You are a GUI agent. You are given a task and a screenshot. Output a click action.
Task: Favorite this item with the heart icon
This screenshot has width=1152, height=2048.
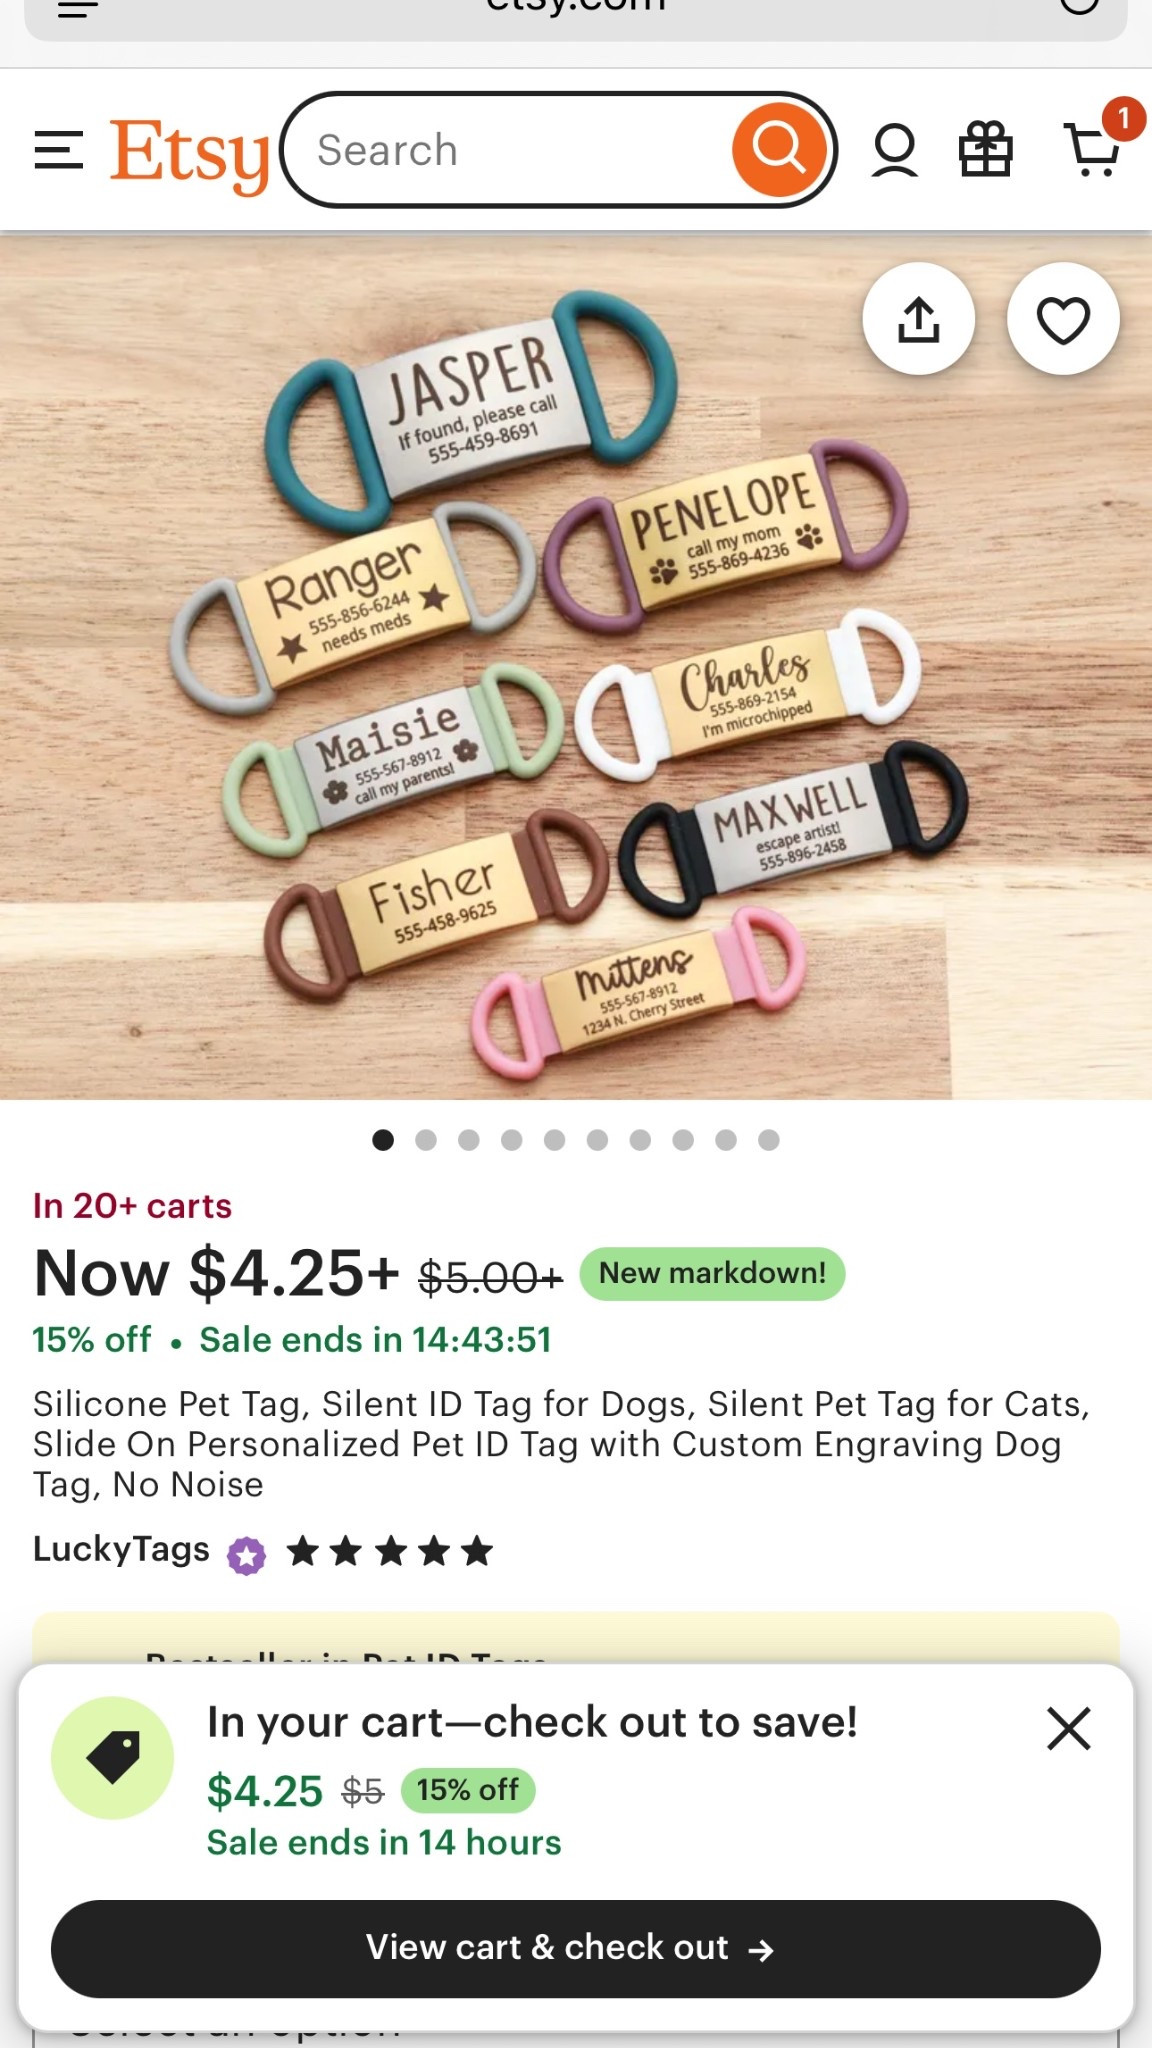1063,319
